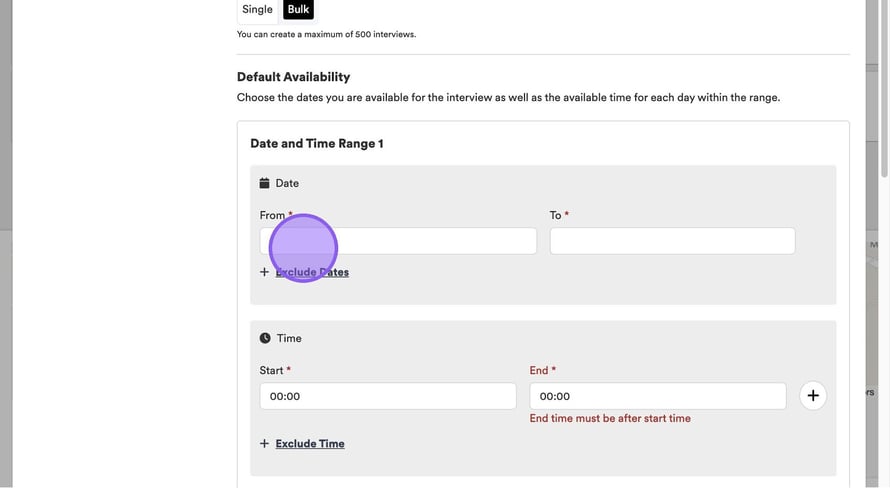Focus the To date input field

[672, 241]
